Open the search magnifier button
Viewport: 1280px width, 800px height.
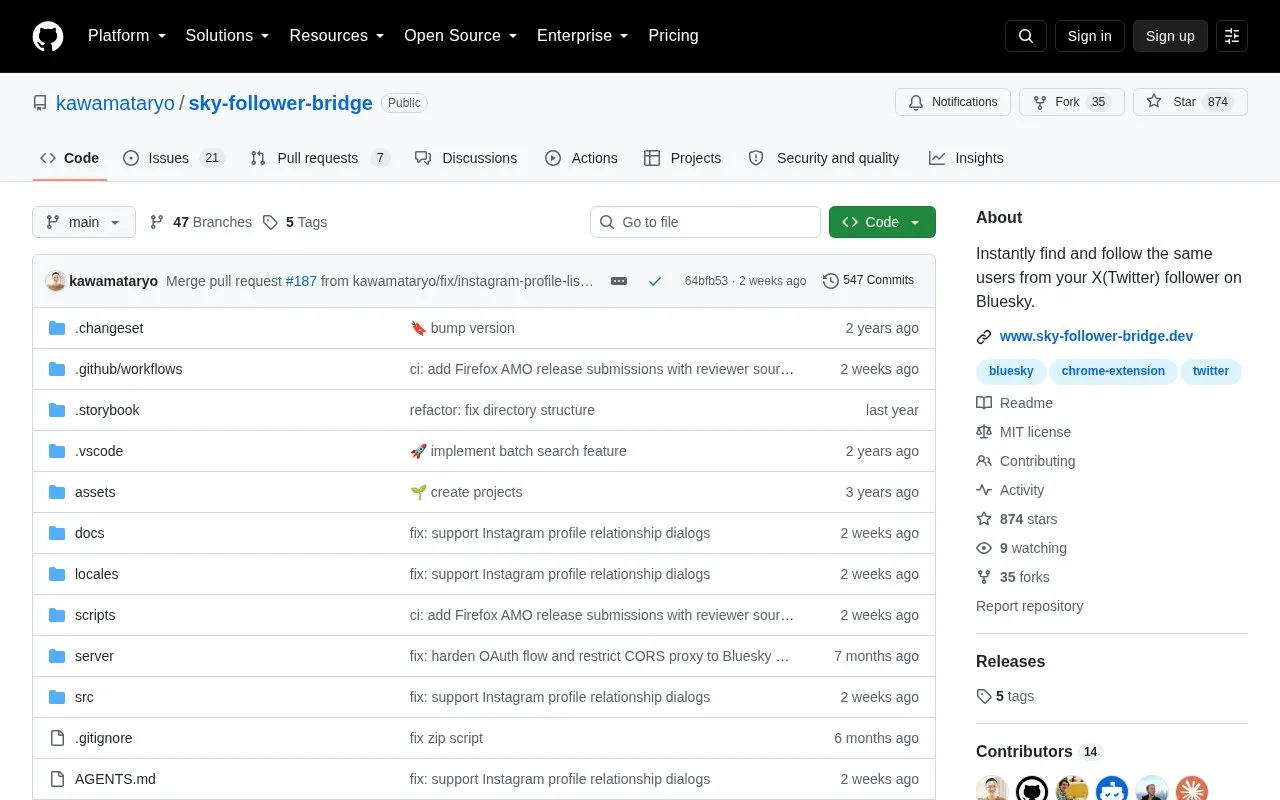tap(1026, 36)
